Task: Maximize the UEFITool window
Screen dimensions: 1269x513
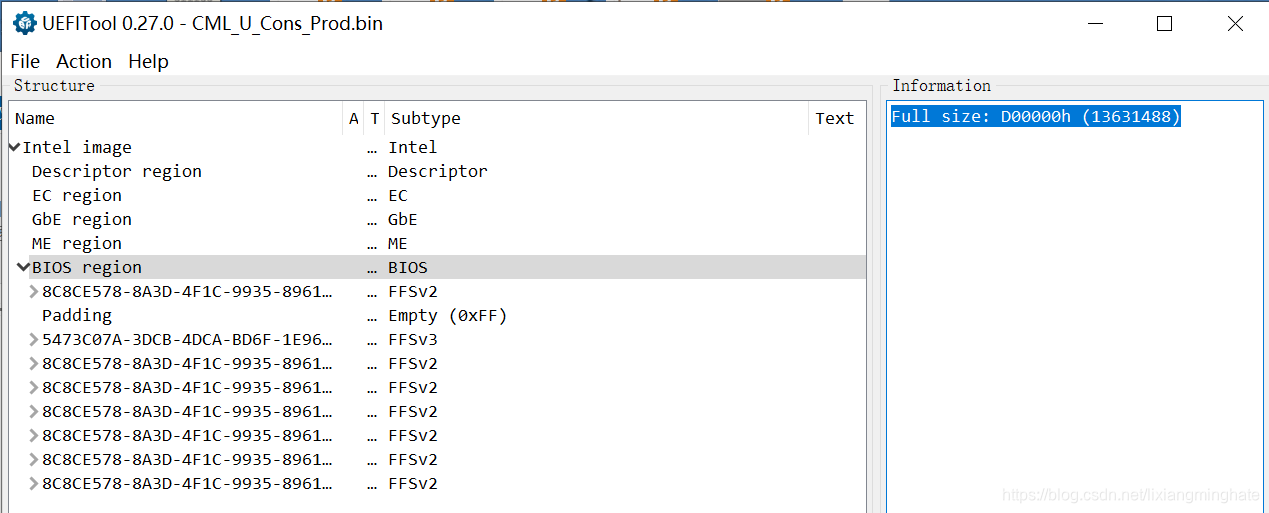Action: (1164, 24)
